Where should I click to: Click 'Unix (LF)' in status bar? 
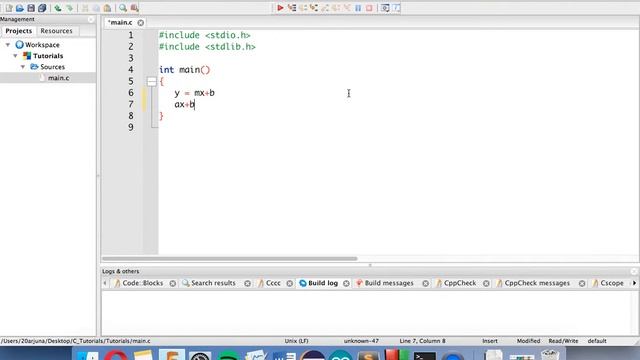296,341
